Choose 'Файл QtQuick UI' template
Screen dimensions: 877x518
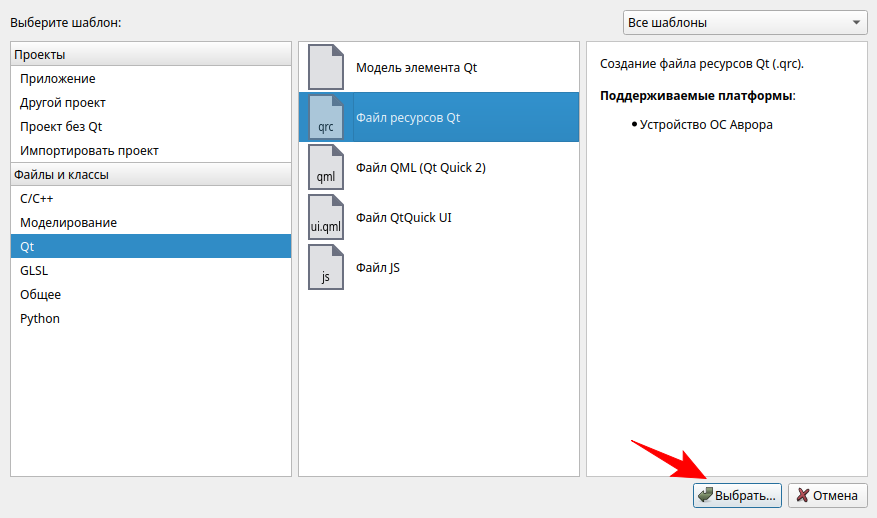coord(403,217)
